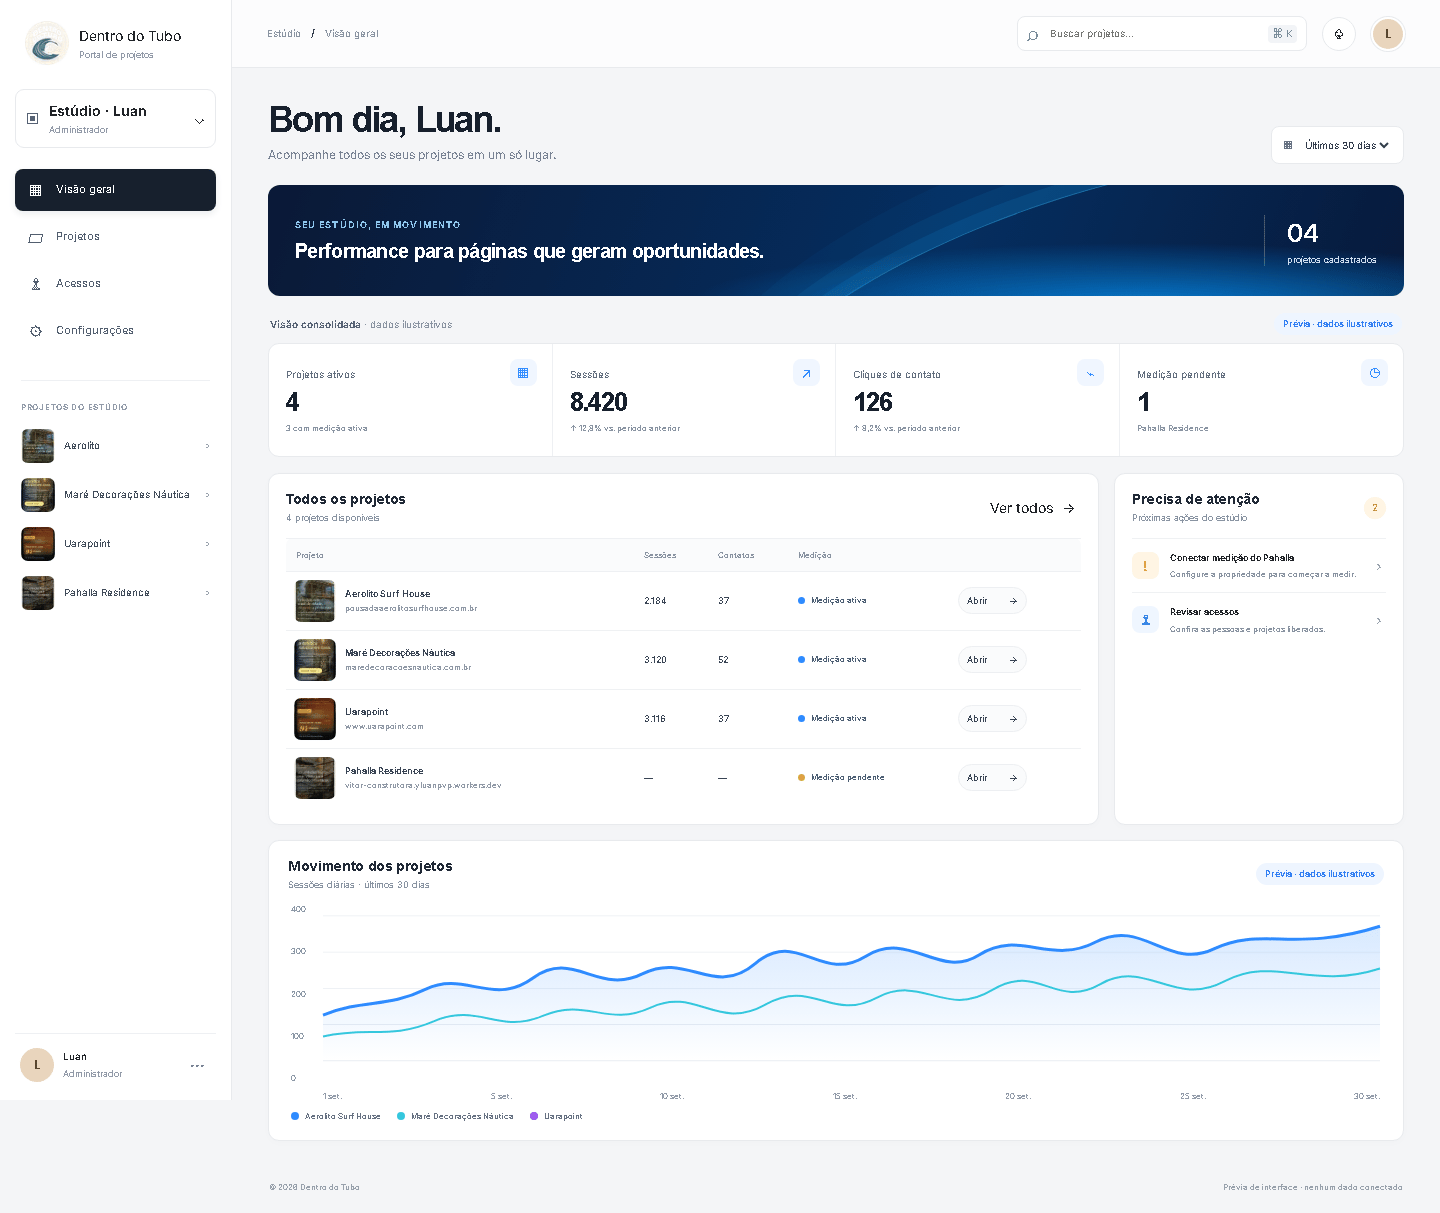Click the purple Uarapoint legend dot
The image size is (1440, 1213).
click(x=534, y=1116)
